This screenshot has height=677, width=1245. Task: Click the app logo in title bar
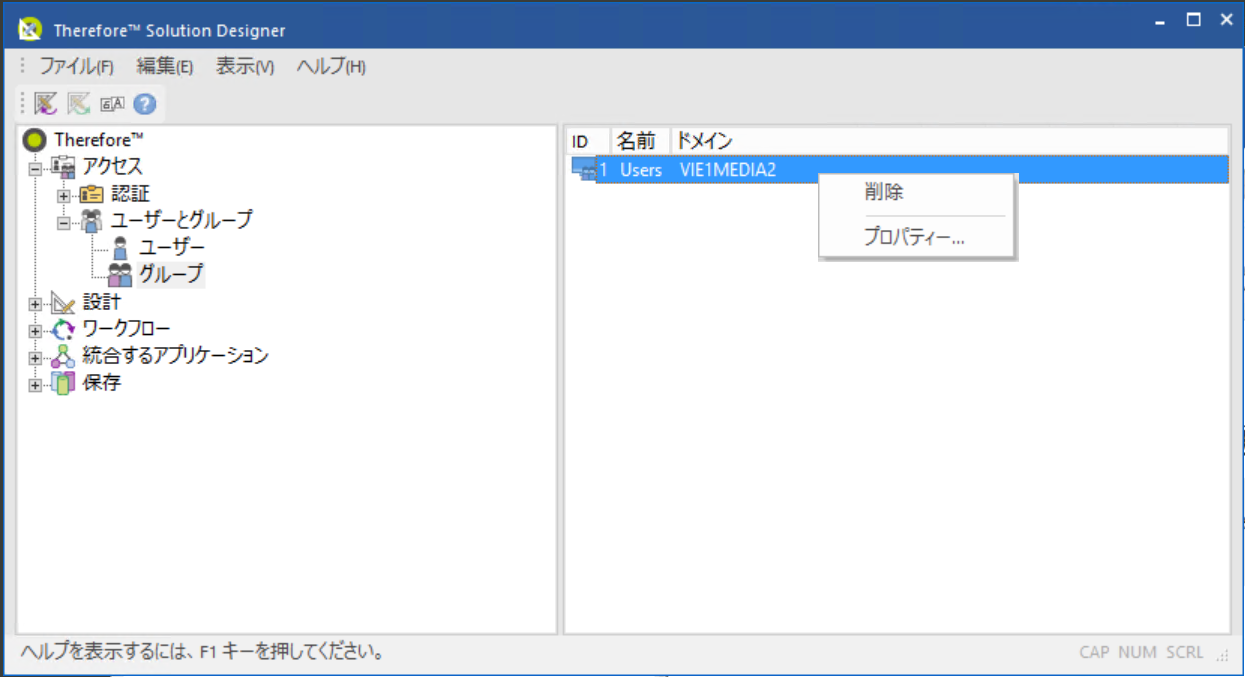(x=30, y=30)
